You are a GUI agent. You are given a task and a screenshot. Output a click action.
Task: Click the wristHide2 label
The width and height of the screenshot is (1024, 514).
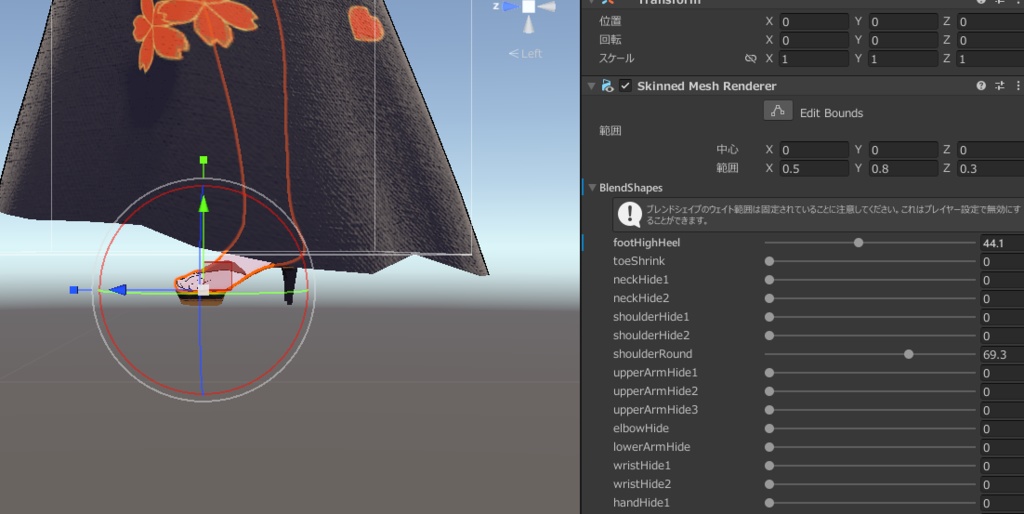click(642, 484)
